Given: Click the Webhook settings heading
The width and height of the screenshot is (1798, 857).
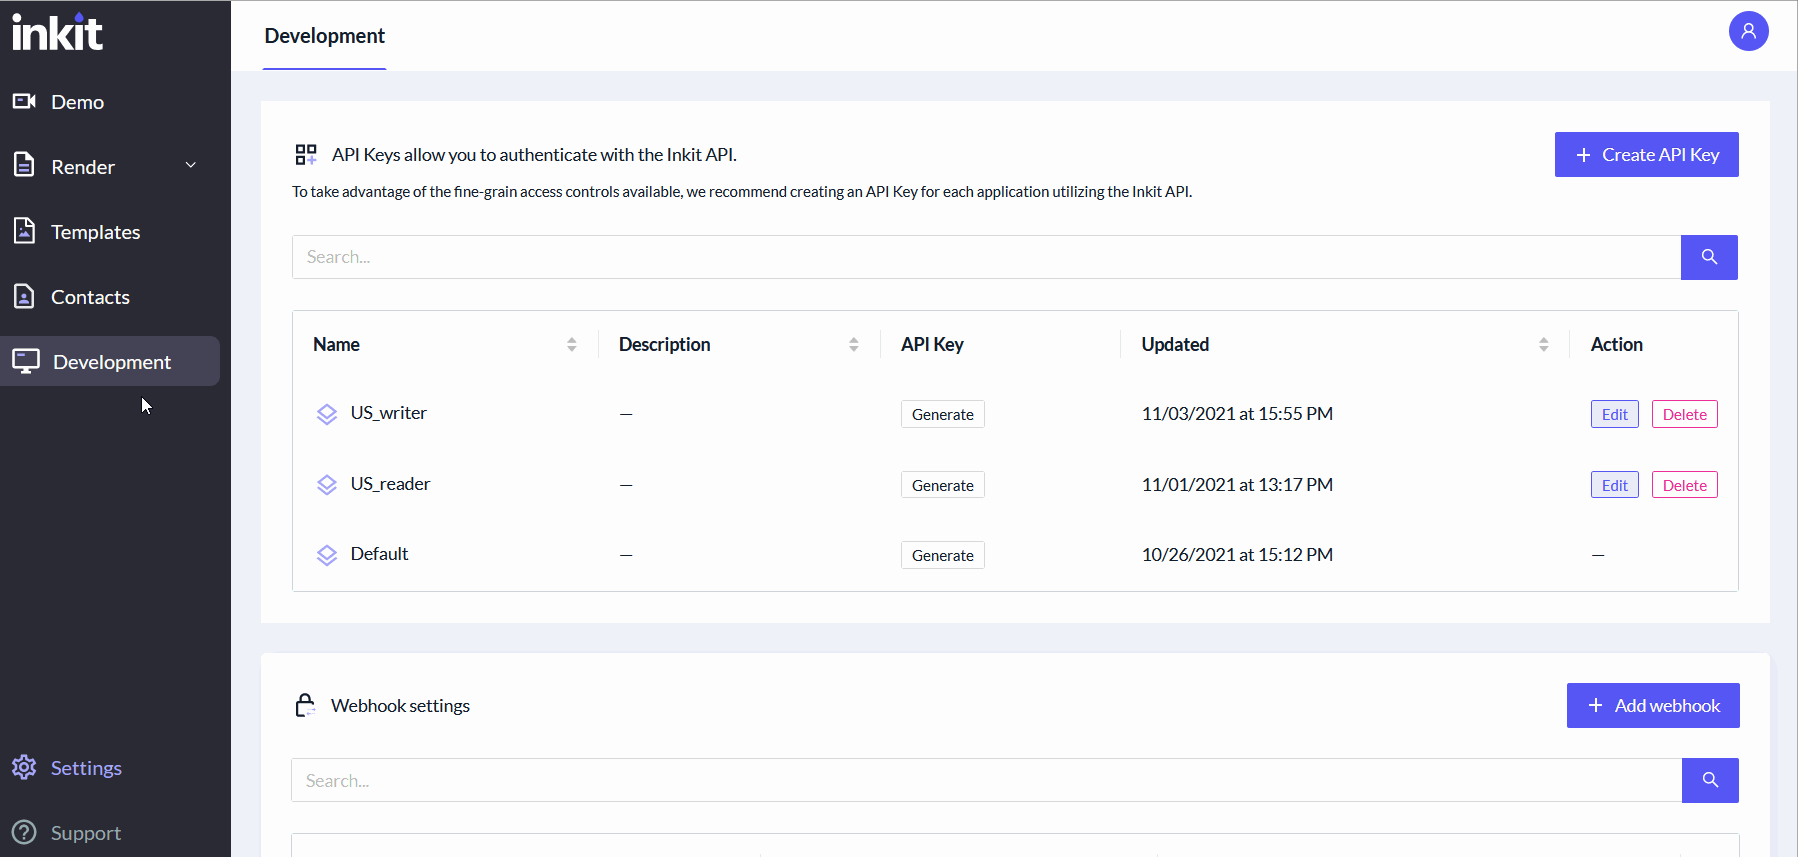Looking at the screenshot, I should (400, 706).
